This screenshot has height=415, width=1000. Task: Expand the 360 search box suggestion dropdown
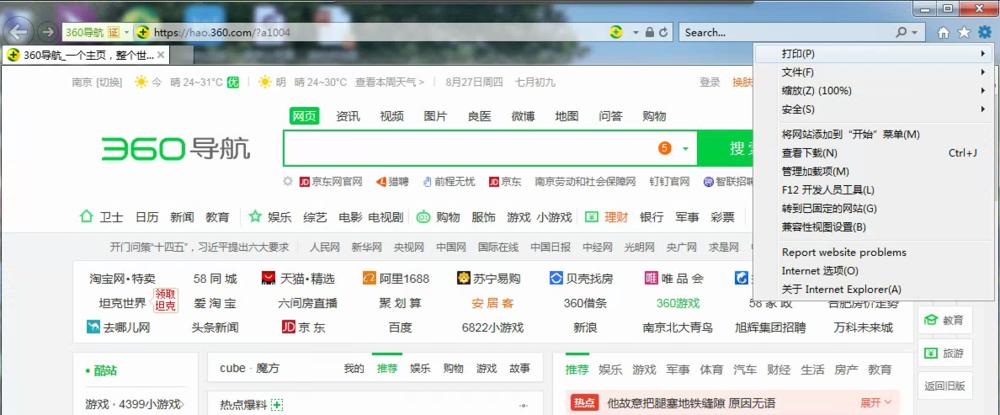[686, 149]
